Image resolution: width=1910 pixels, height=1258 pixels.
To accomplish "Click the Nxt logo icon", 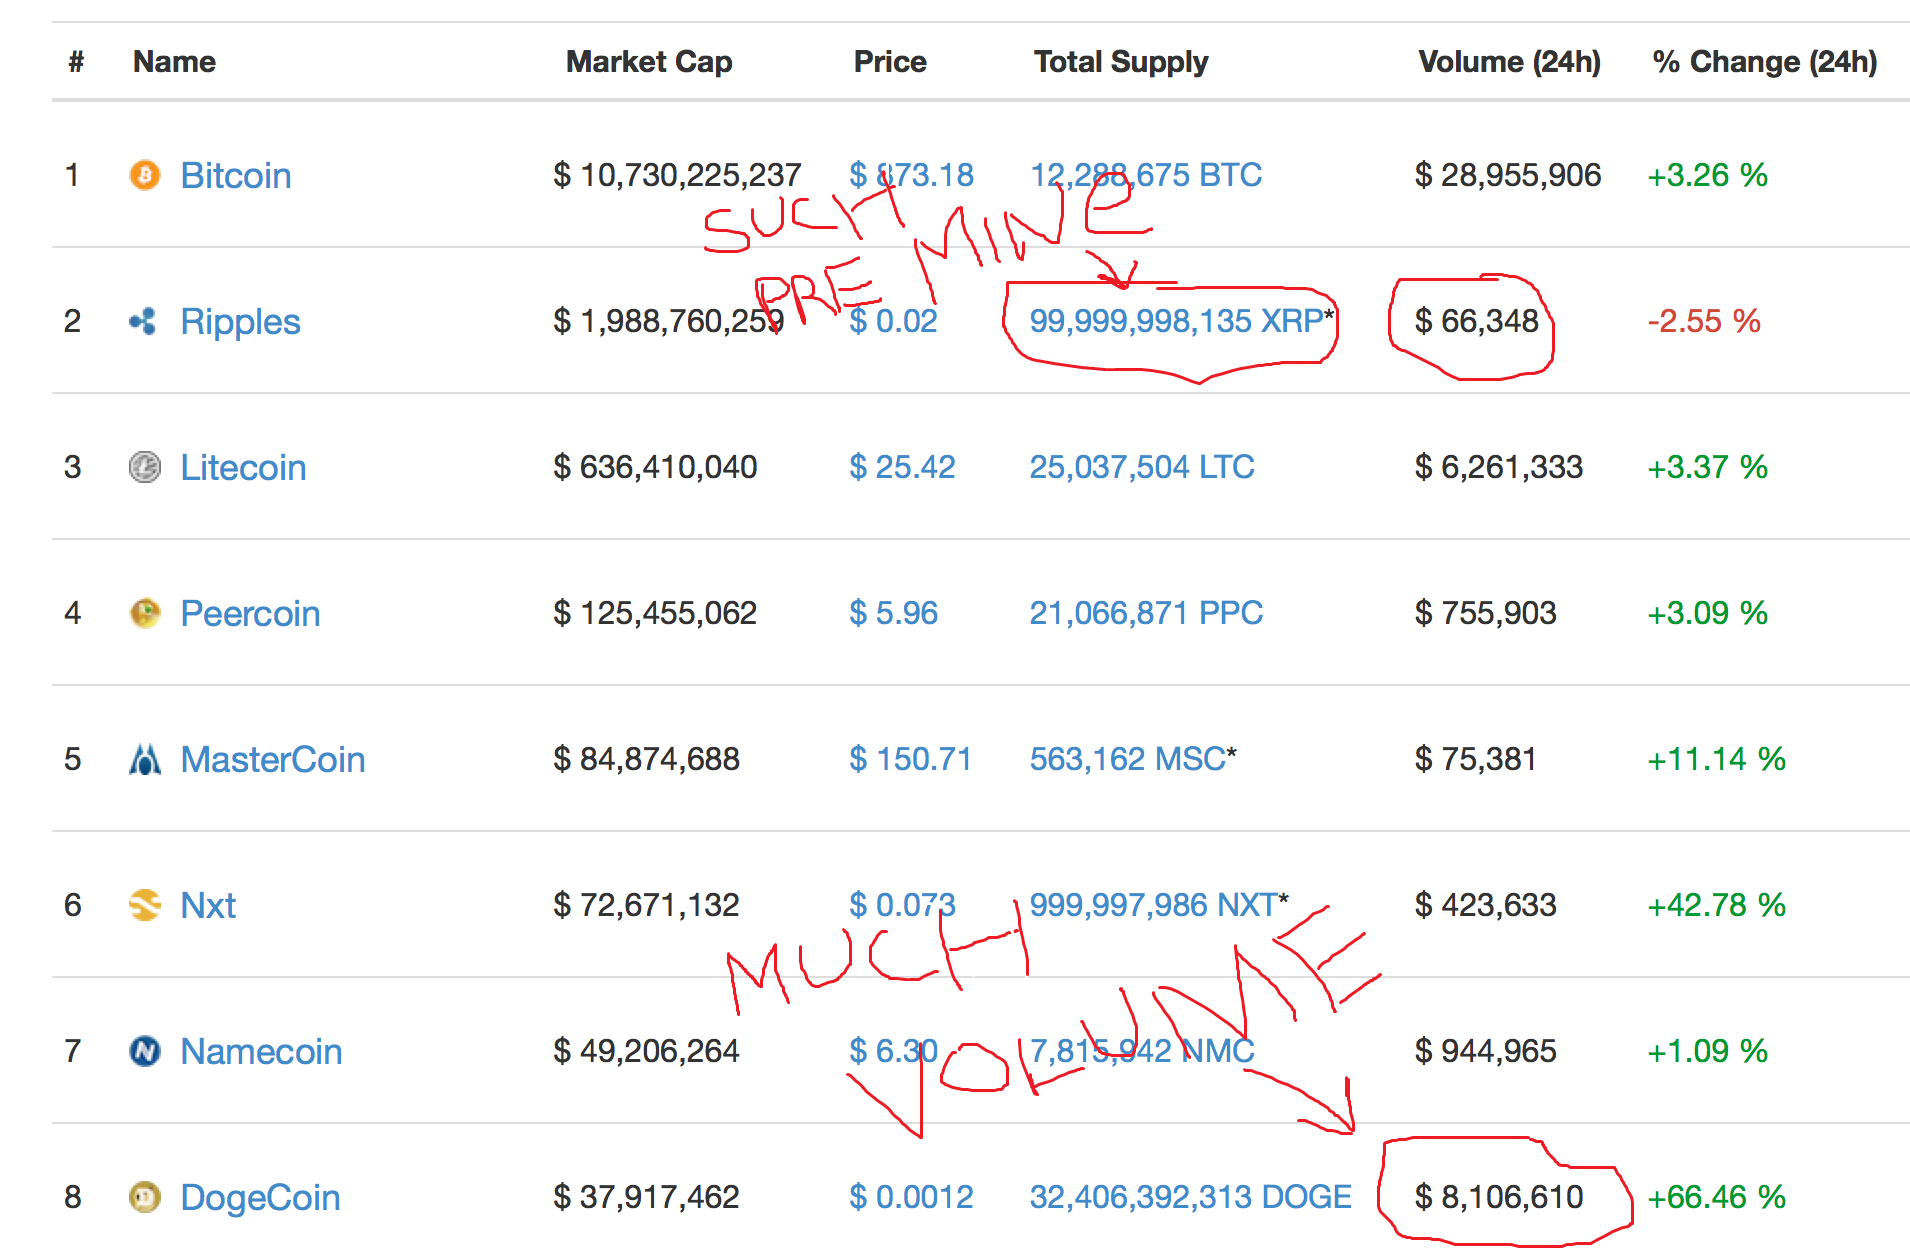I will pos(145,905).
